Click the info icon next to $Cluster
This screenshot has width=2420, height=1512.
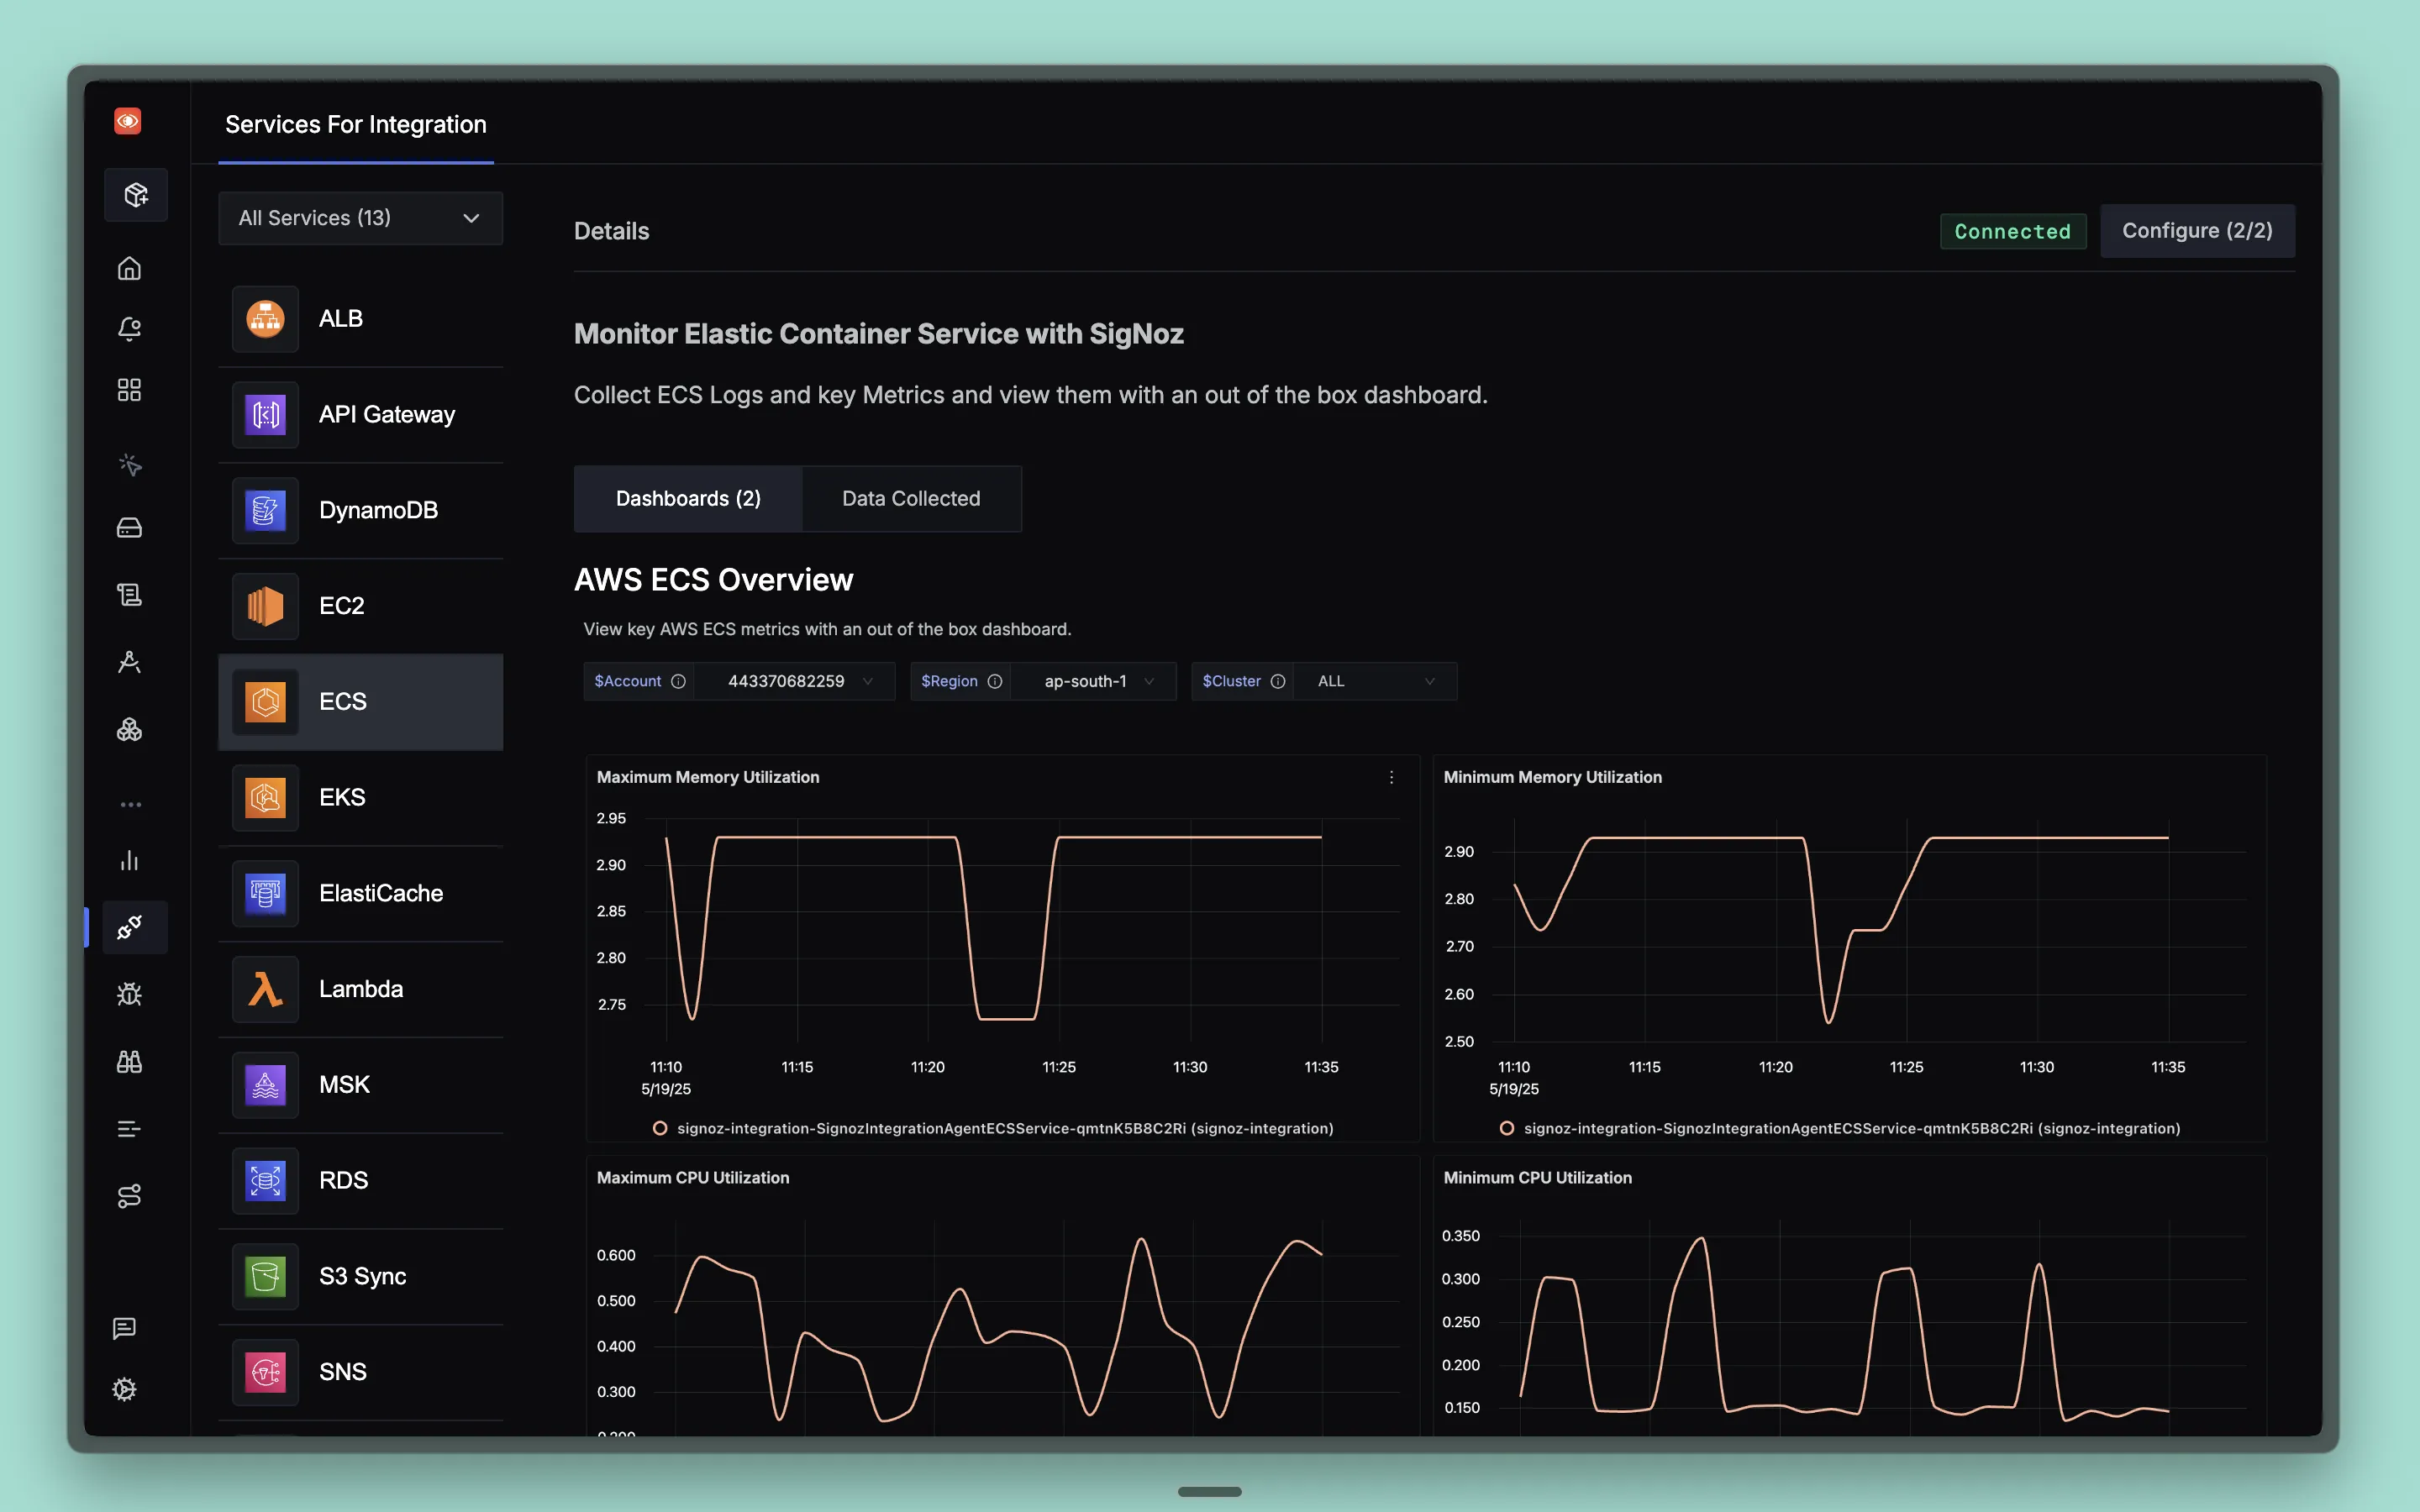(x=1278, y=681)
